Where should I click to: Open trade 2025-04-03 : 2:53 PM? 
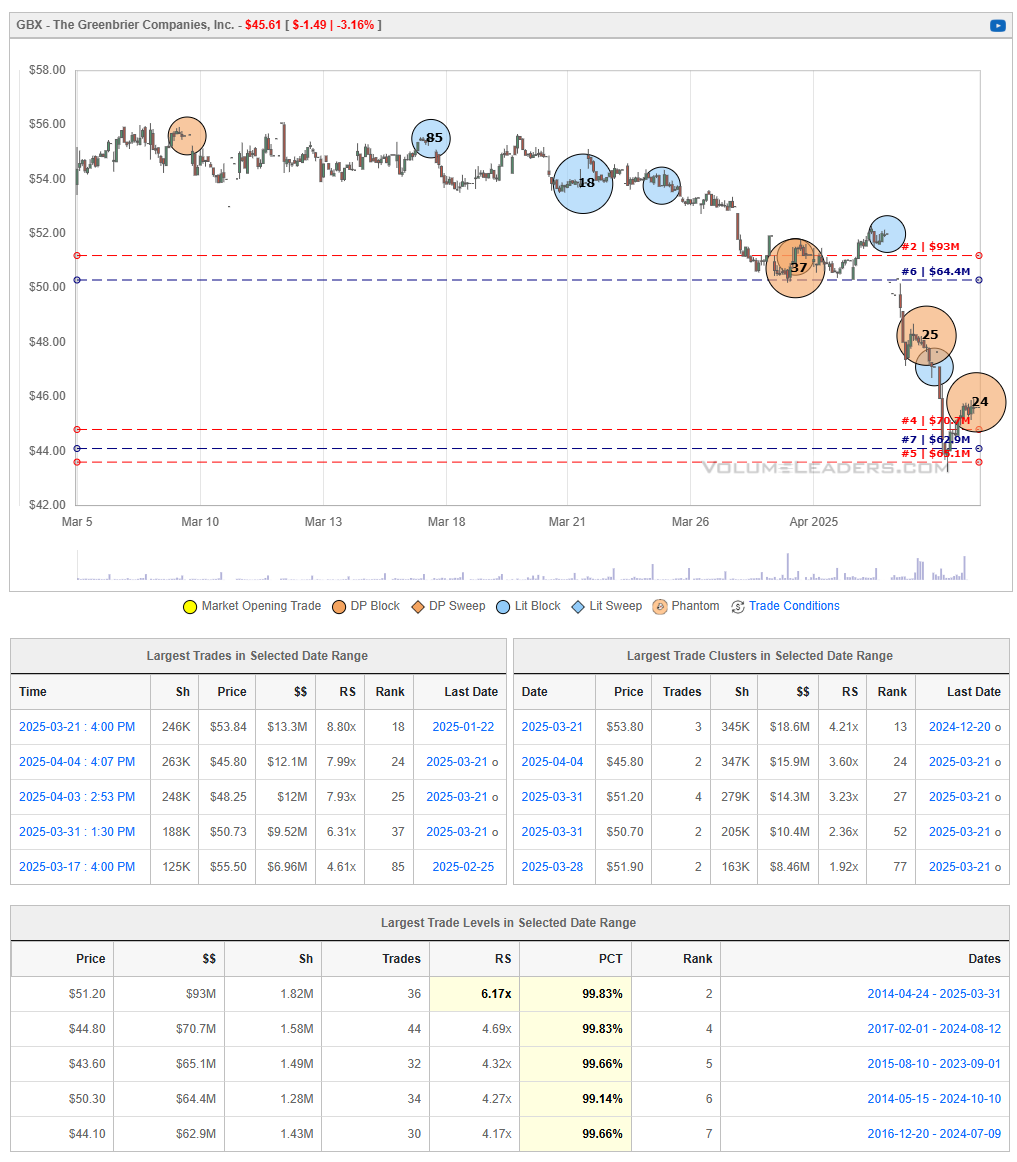point(77,797)
